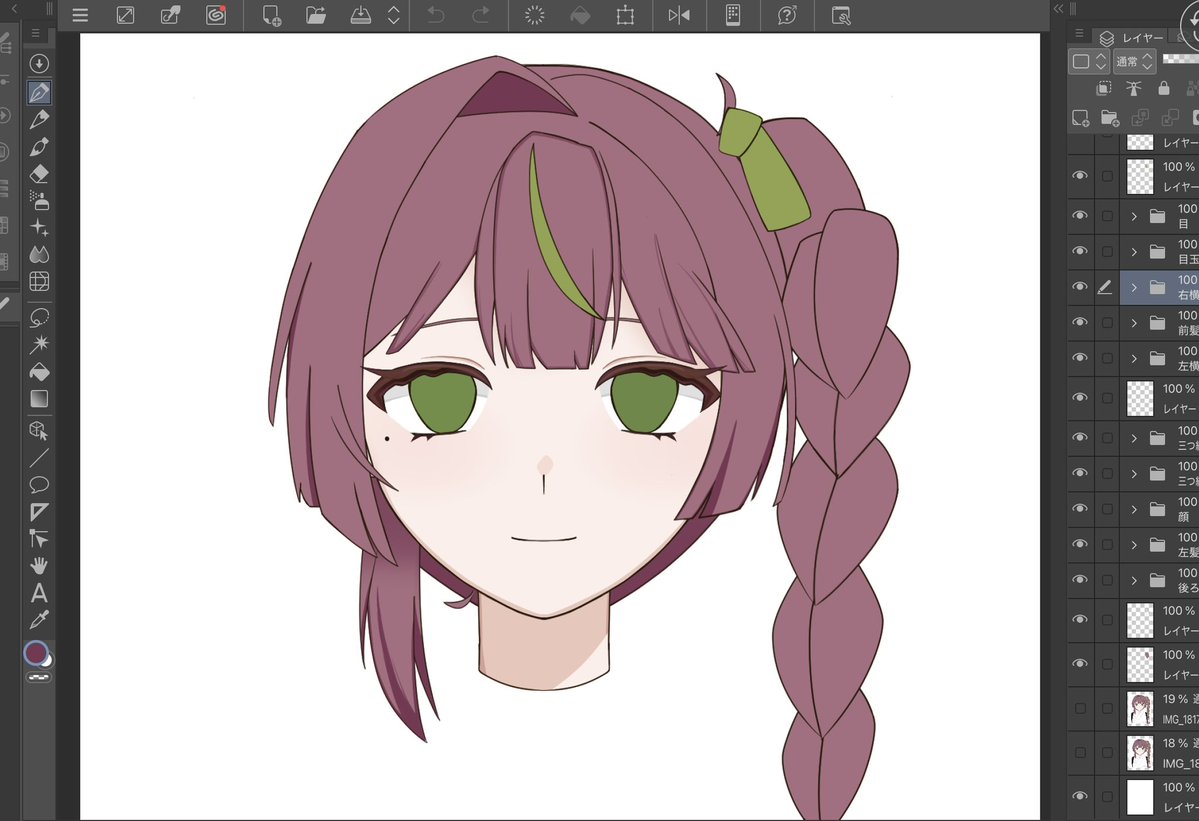Viewport: 1199px width, 821px height.
Task: Click the Open file folder icon
Action: pos(316,15)
